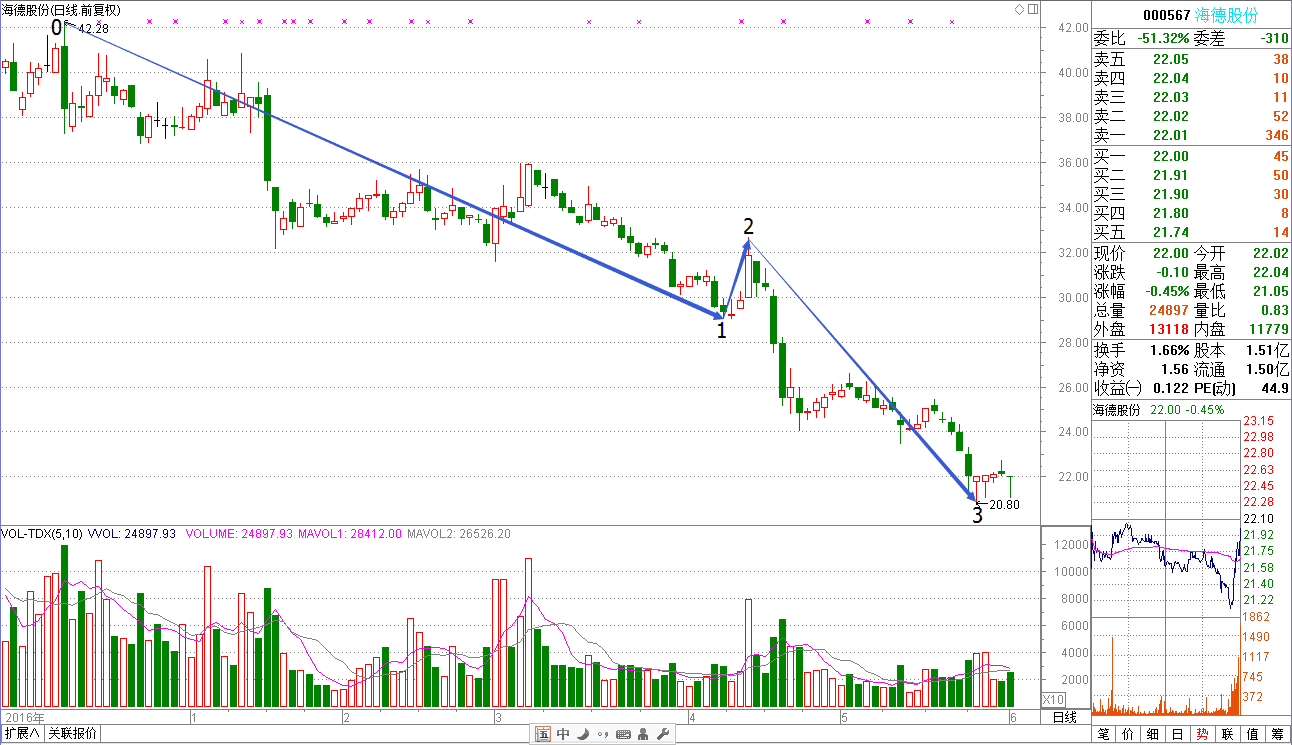Image resolution: width=1292 pixels, height=745 pixels.
Task: Select the 势 tab
Action: (1203, 734)
